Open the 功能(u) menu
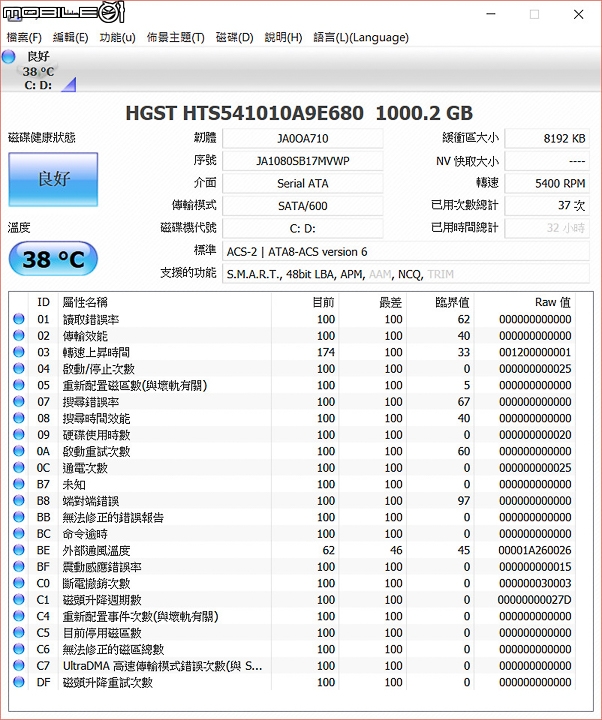The image size is (602, 720). tap(118, 38)
